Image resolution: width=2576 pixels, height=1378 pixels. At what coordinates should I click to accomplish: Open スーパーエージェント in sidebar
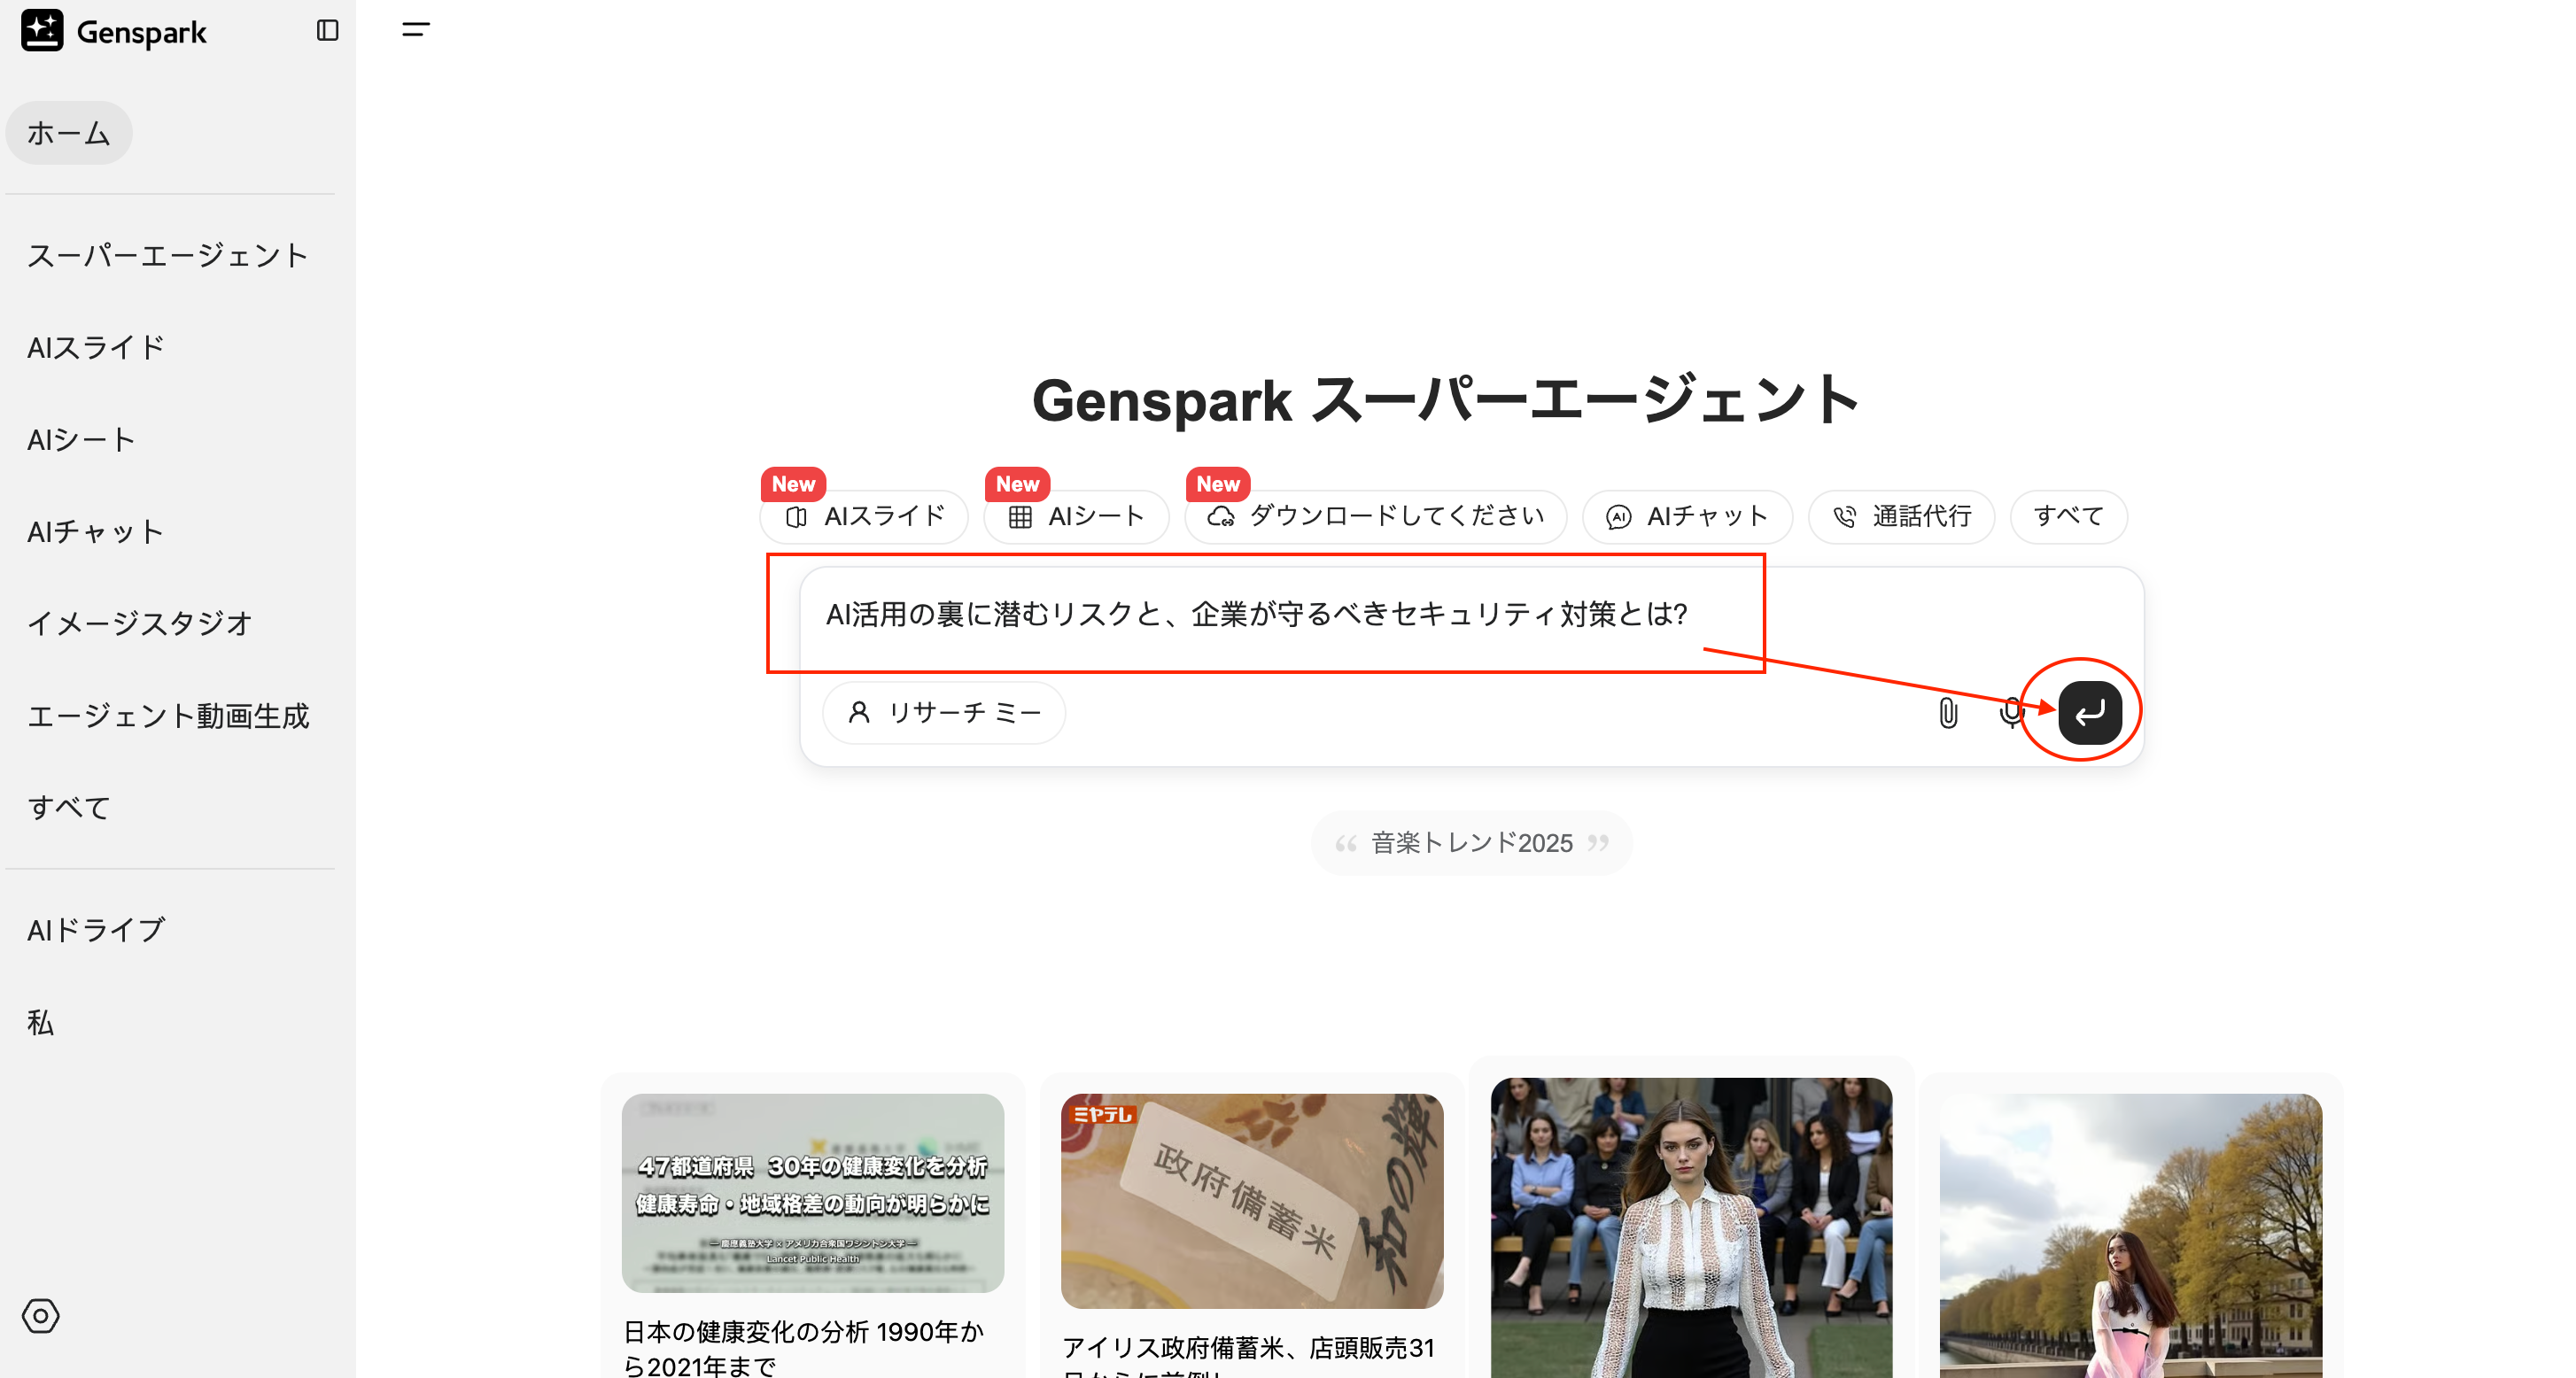tap(168, 256)
